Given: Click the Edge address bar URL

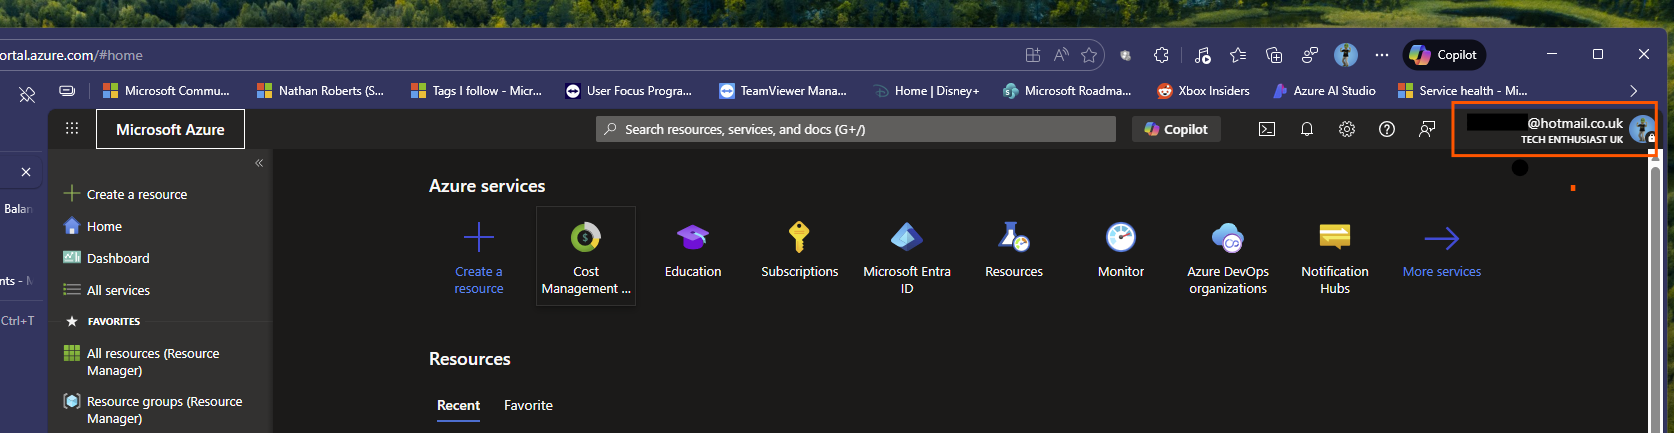Looking at the screenshot, I should [x=71, y=55].
